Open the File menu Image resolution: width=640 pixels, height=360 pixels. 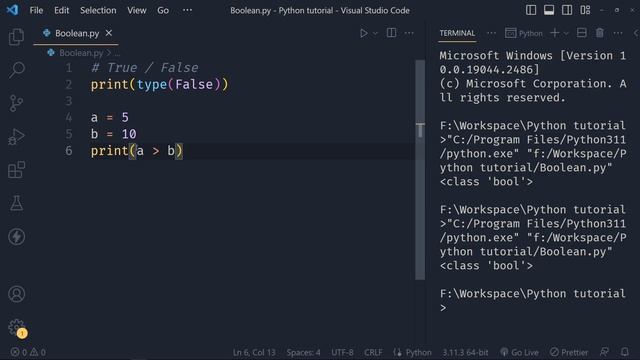tap(36, 10)
